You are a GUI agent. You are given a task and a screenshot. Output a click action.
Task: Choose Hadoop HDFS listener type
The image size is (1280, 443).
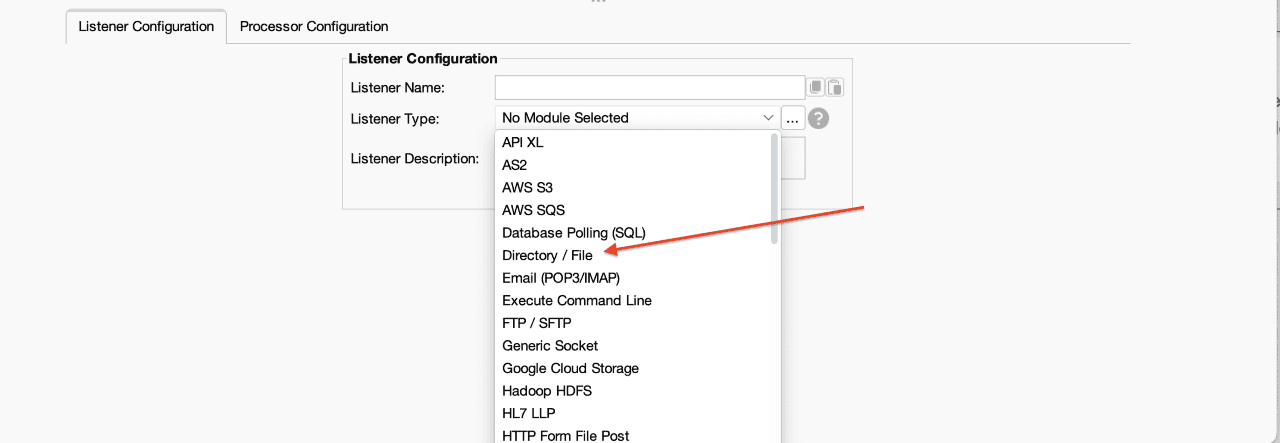[637, 391]
